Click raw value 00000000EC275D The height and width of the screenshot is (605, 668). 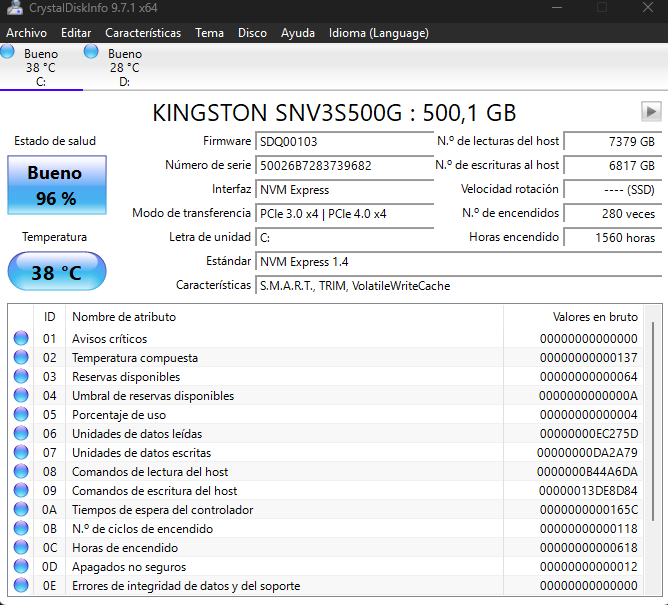point(589,434)
